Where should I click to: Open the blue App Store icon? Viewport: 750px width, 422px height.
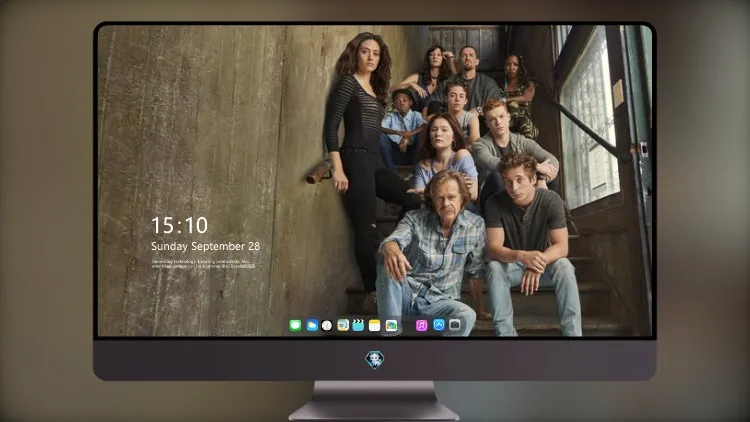click(x=439, y=325)
